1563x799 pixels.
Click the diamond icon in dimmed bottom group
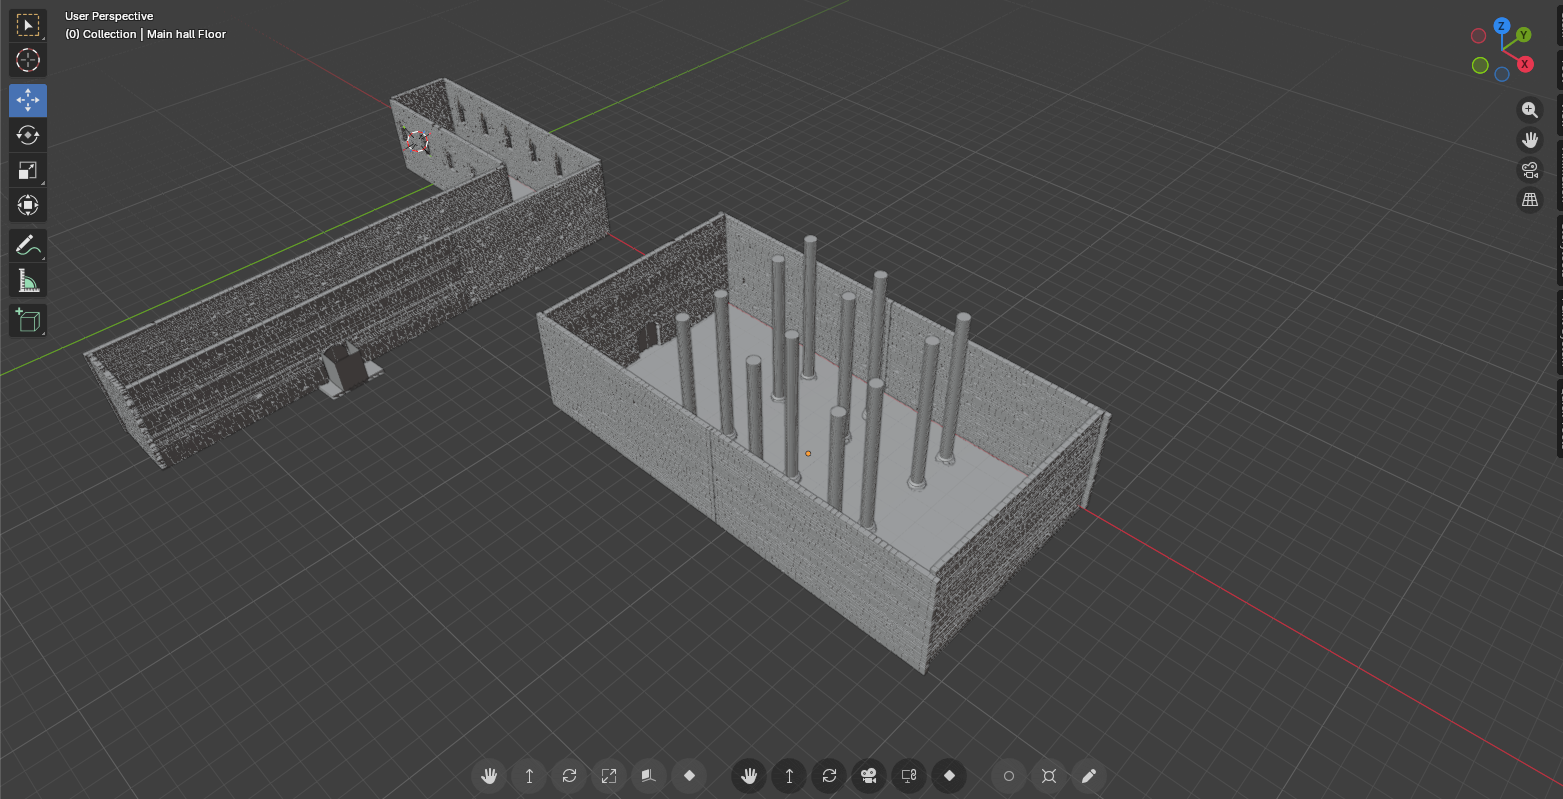pyautogui.click(x=689, y=776)
